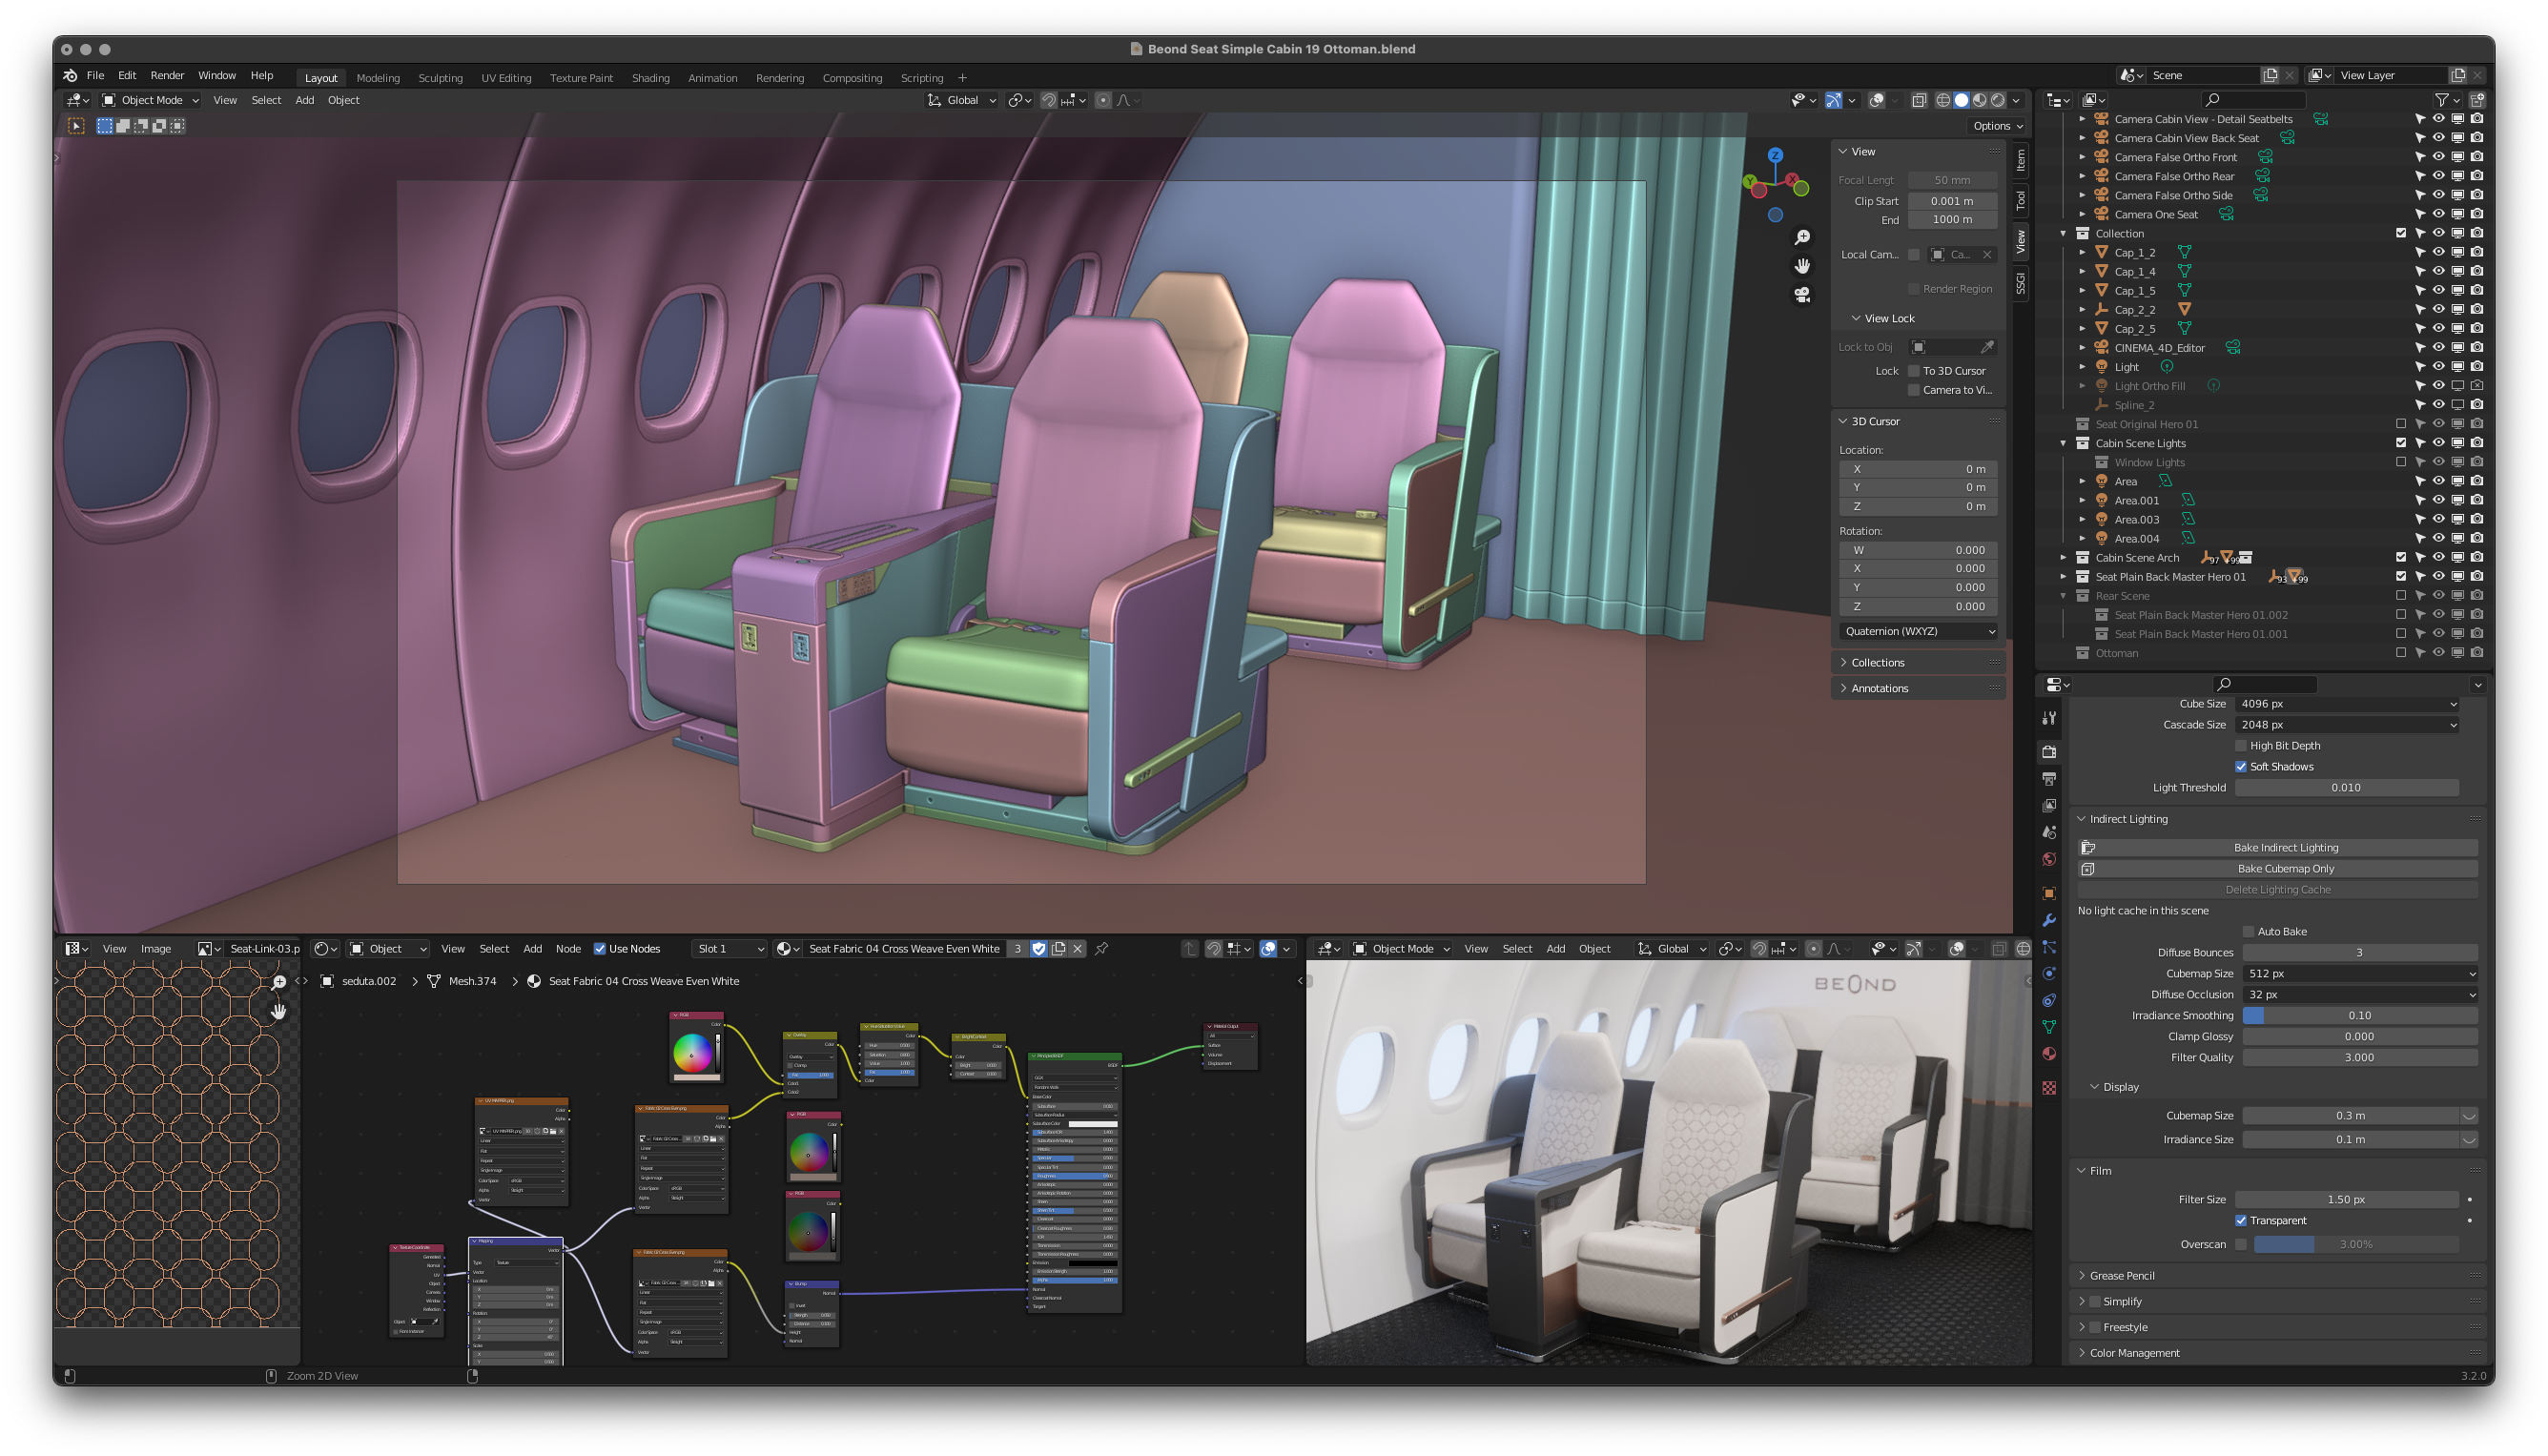
Task: Uncheck the Soft Shadows checkbox
Action: (x=2241, y=767)
